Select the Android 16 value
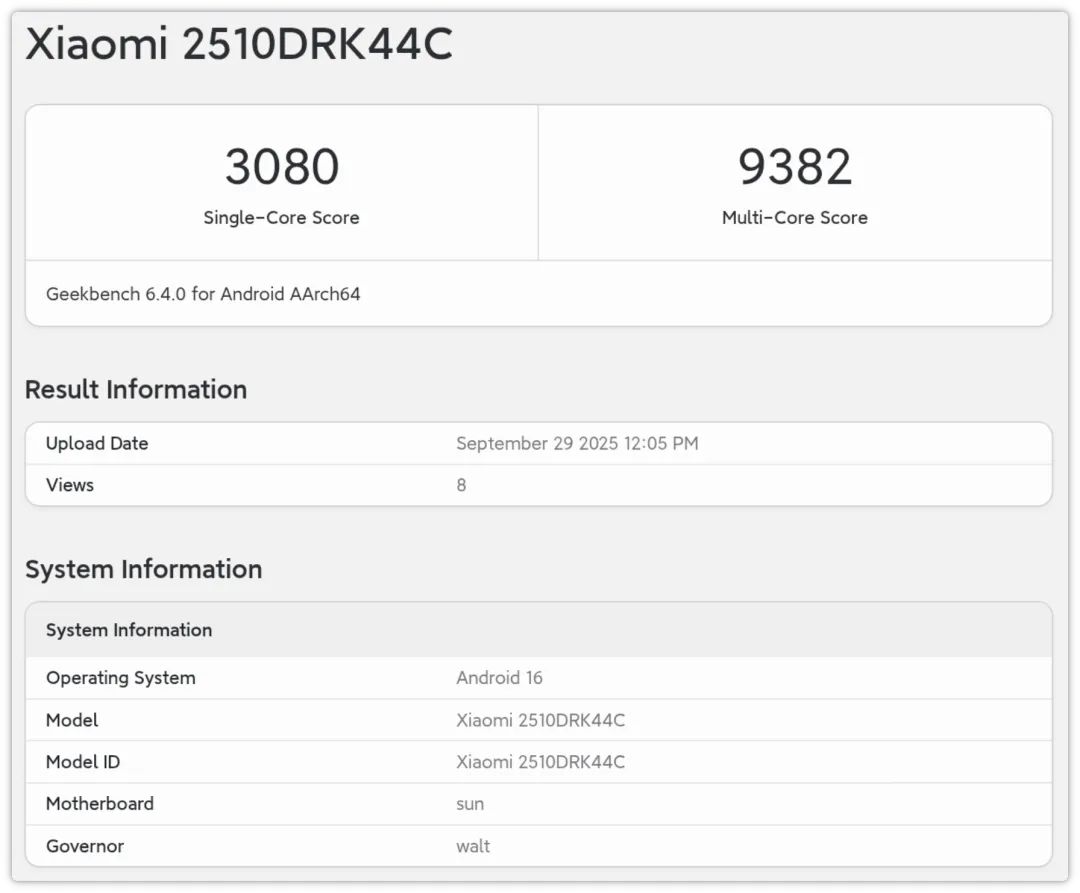 (x=499, y=678)
